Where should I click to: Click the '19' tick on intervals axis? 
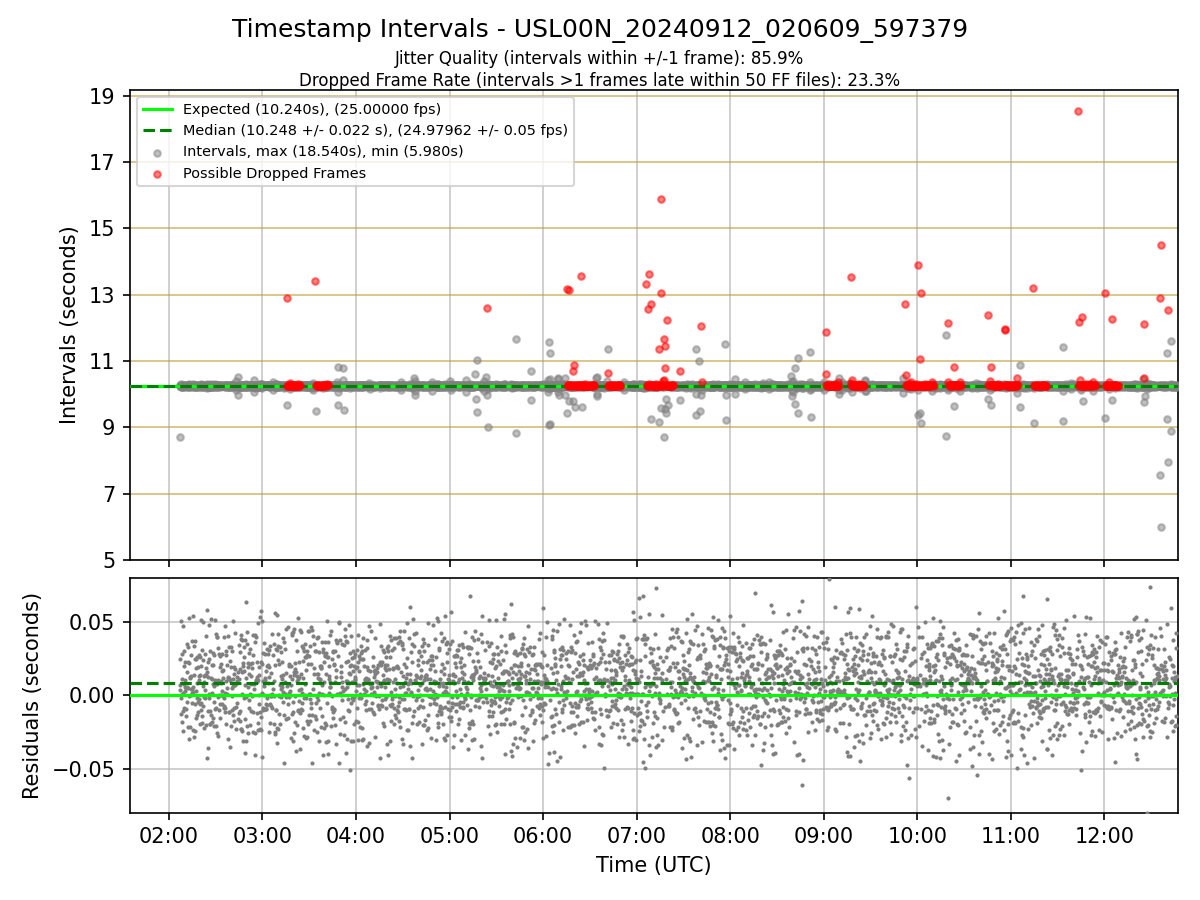[100, 97]
